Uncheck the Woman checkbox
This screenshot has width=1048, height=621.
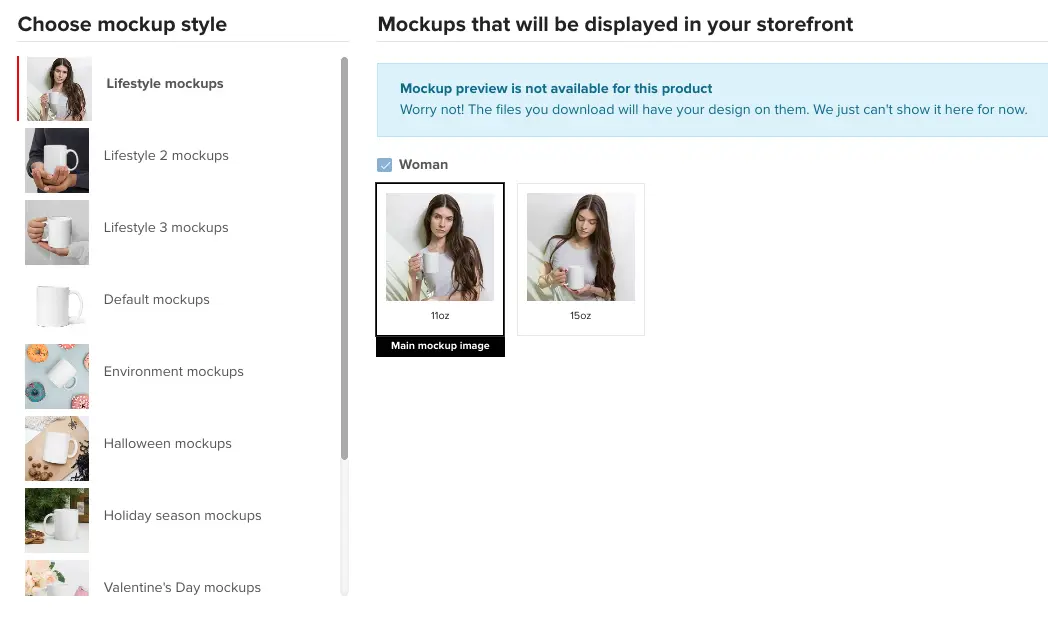click(385, 165)
